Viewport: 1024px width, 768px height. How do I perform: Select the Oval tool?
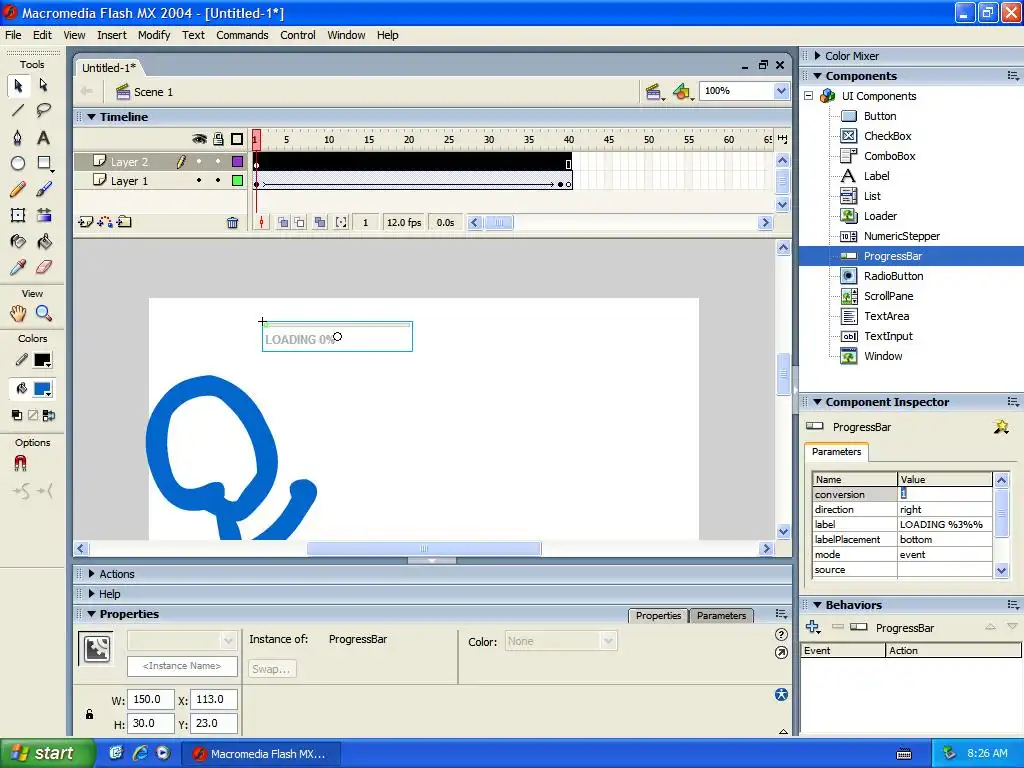point(18,163)
